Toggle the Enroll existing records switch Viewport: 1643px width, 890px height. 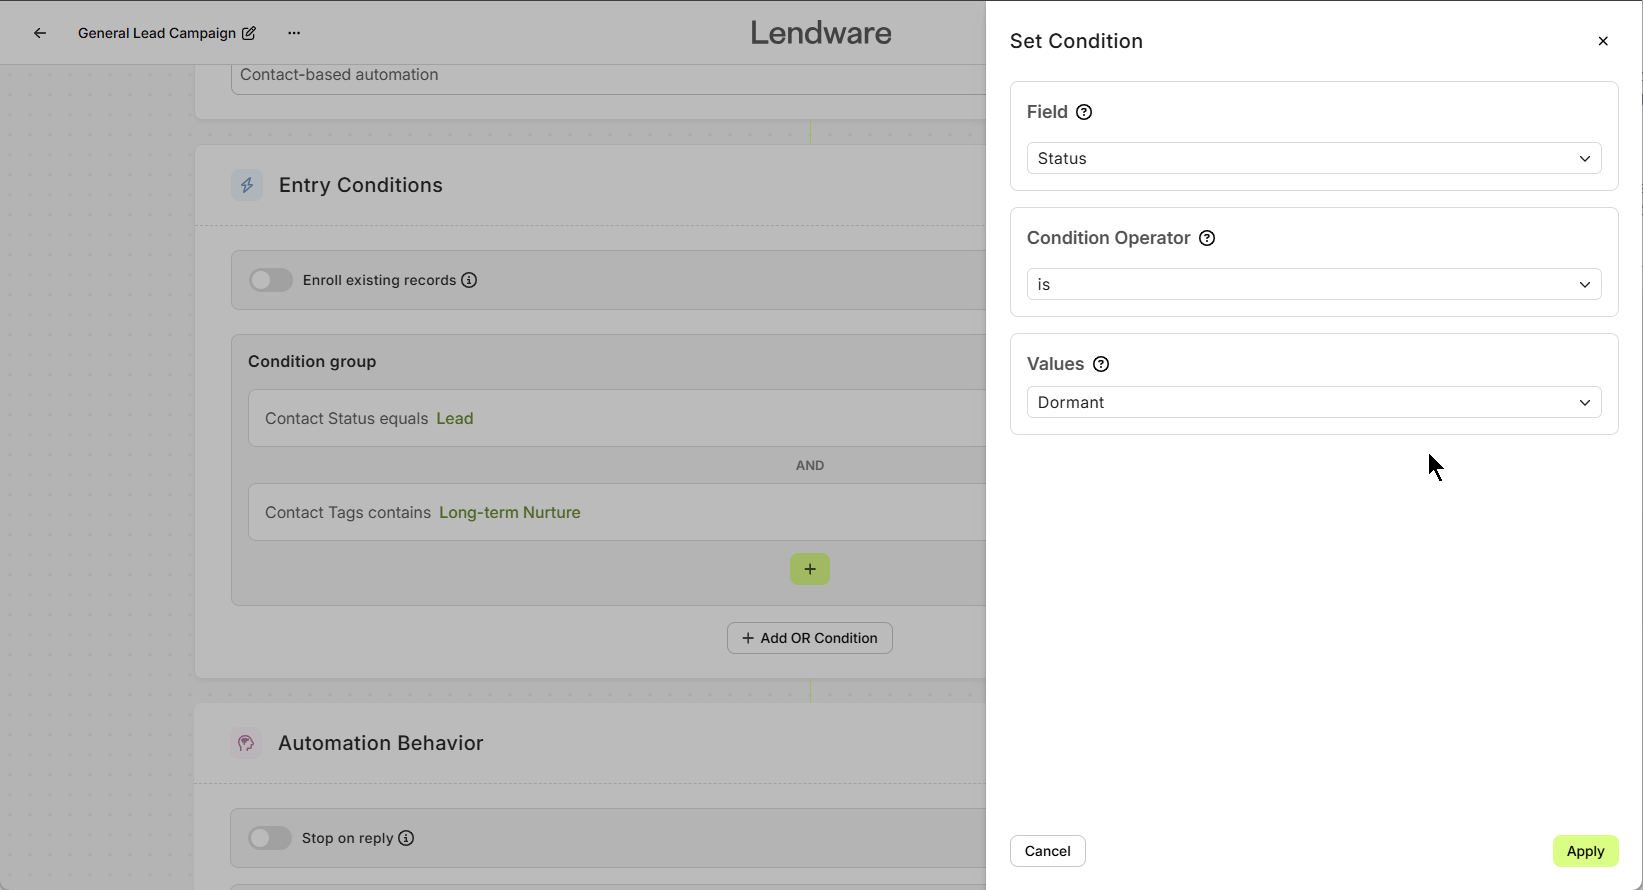[x=271, y=280]
